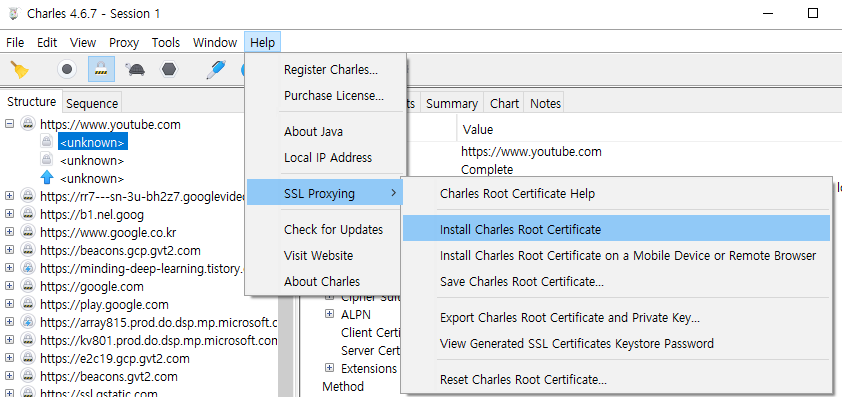Viewport: 842px width, 397px height.
Task: Toggle the hexagon Breakpoints icon
Action: (x=169, y=69)
